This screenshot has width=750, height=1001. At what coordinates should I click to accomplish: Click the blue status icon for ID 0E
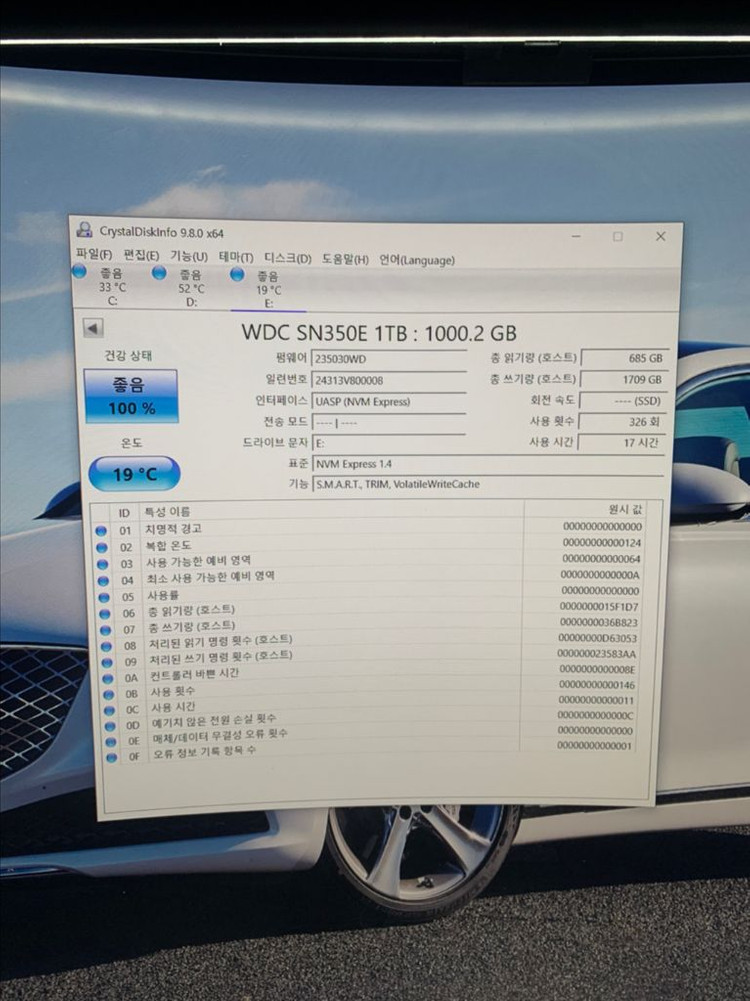(111, 742)
